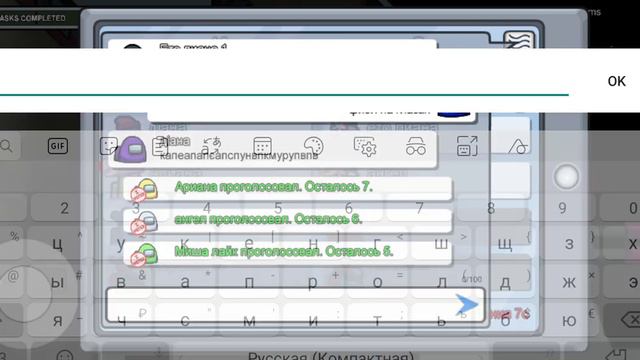Tap the Cyrillic з key
Viewport: 640px width, 360px height.
coord(569,244)
